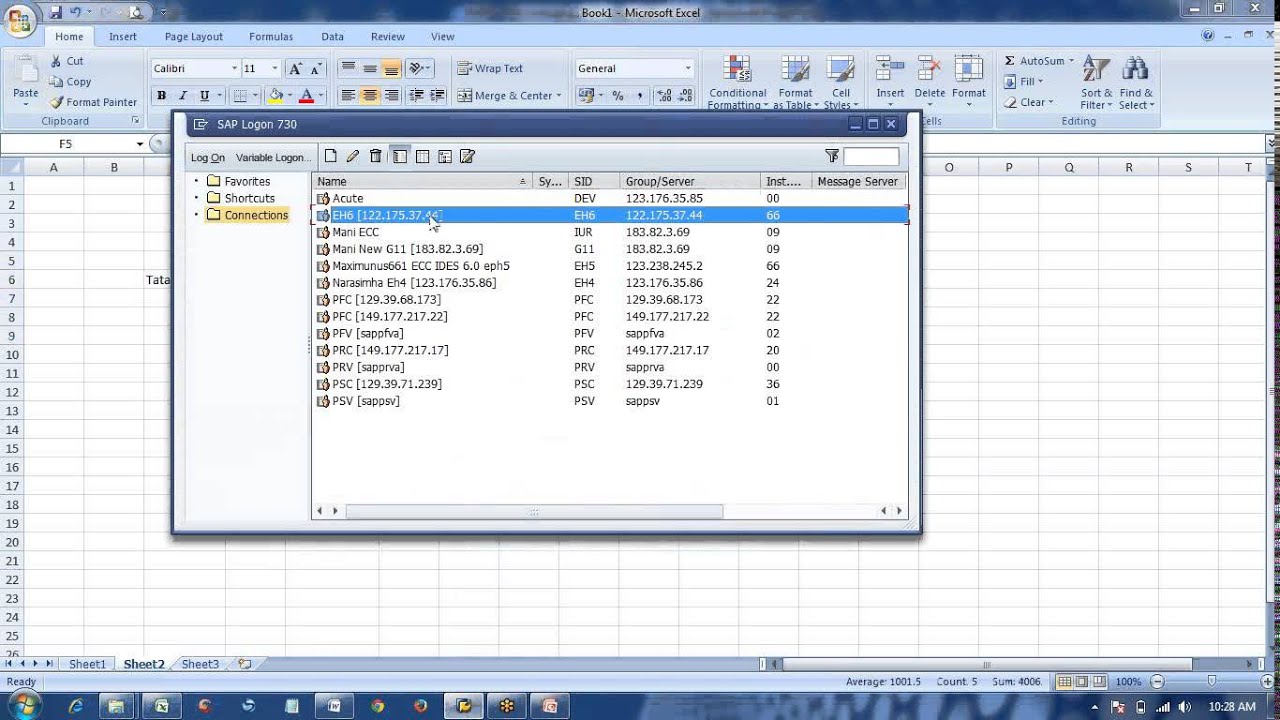Click the filter funnel icon in SAP Logon
This screenshot has height=720, width=1280.
832,156
